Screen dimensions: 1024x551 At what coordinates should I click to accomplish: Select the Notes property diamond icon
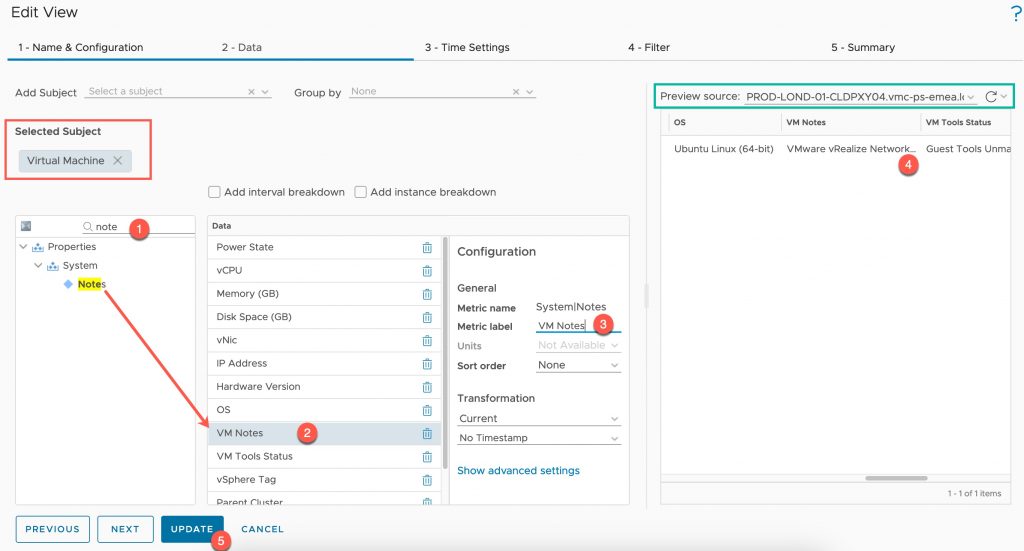tap(68, 284)
